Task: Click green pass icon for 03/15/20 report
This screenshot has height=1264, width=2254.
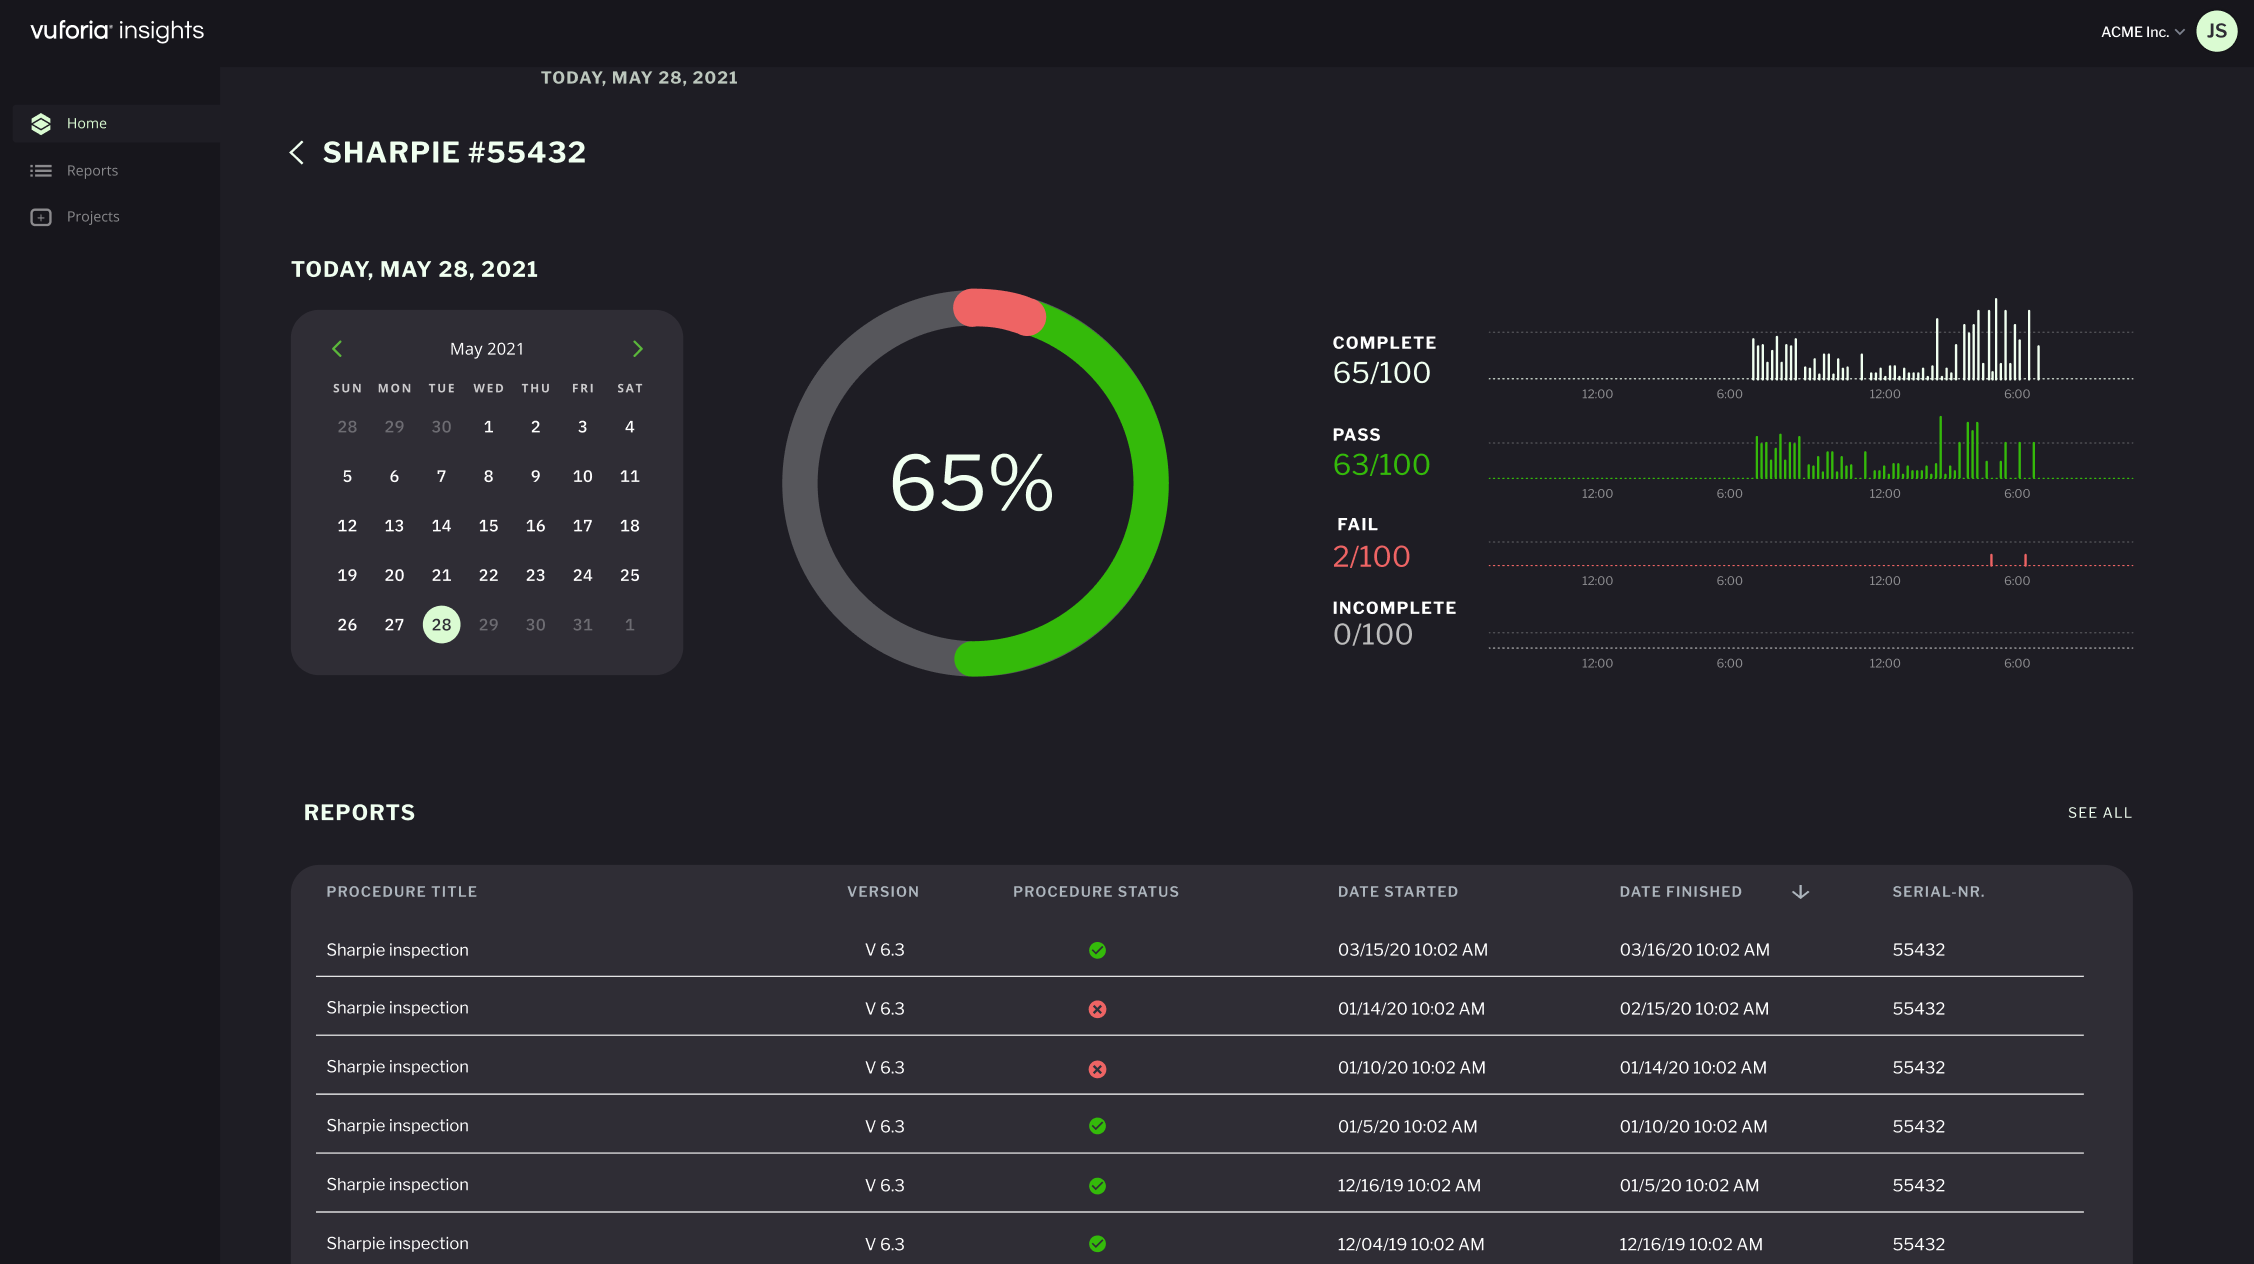Action: click(1097, 950)
